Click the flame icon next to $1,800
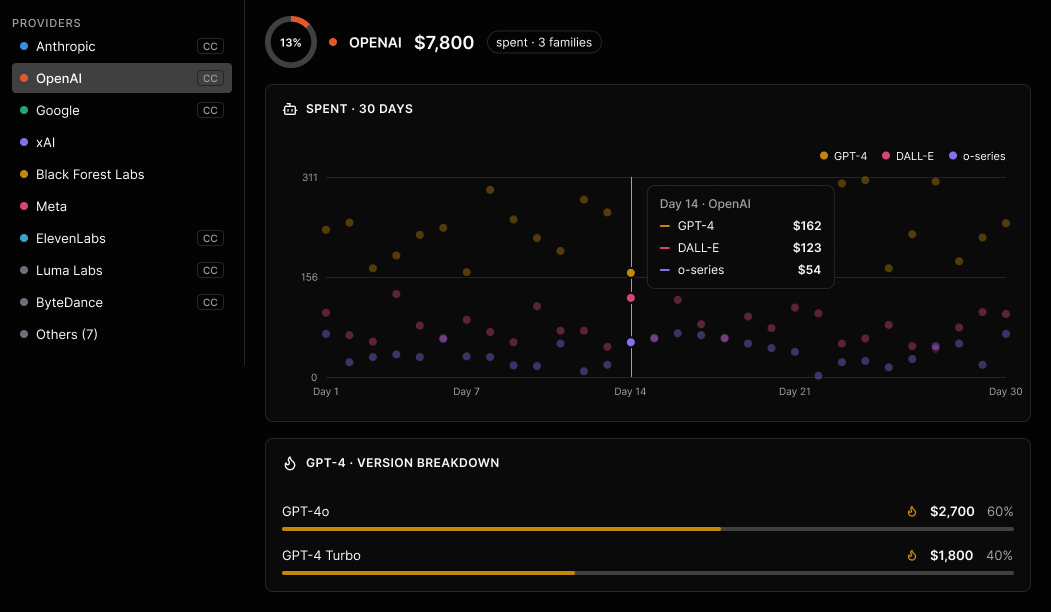Image resolution: width=1051 pixels, height=612 pixels. pyautogui.click(x=912, y=556)
